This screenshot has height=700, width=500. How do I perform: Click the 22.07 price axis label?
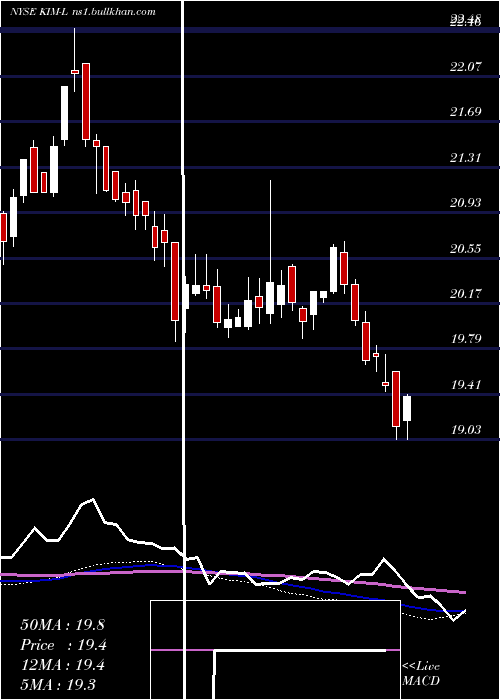click(466, 67)
